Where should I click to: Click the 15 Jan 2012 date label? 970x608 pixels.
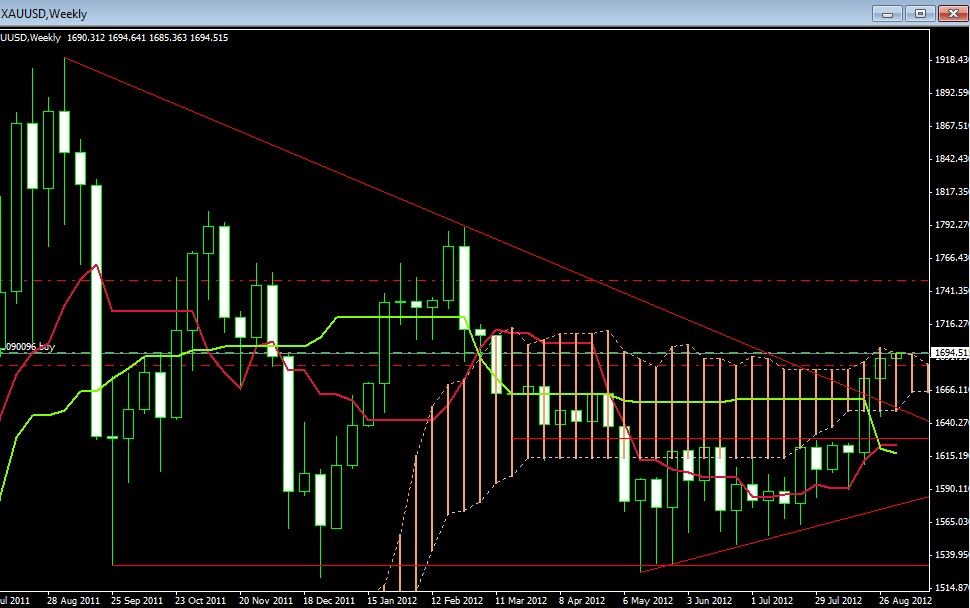click(392, 601)
